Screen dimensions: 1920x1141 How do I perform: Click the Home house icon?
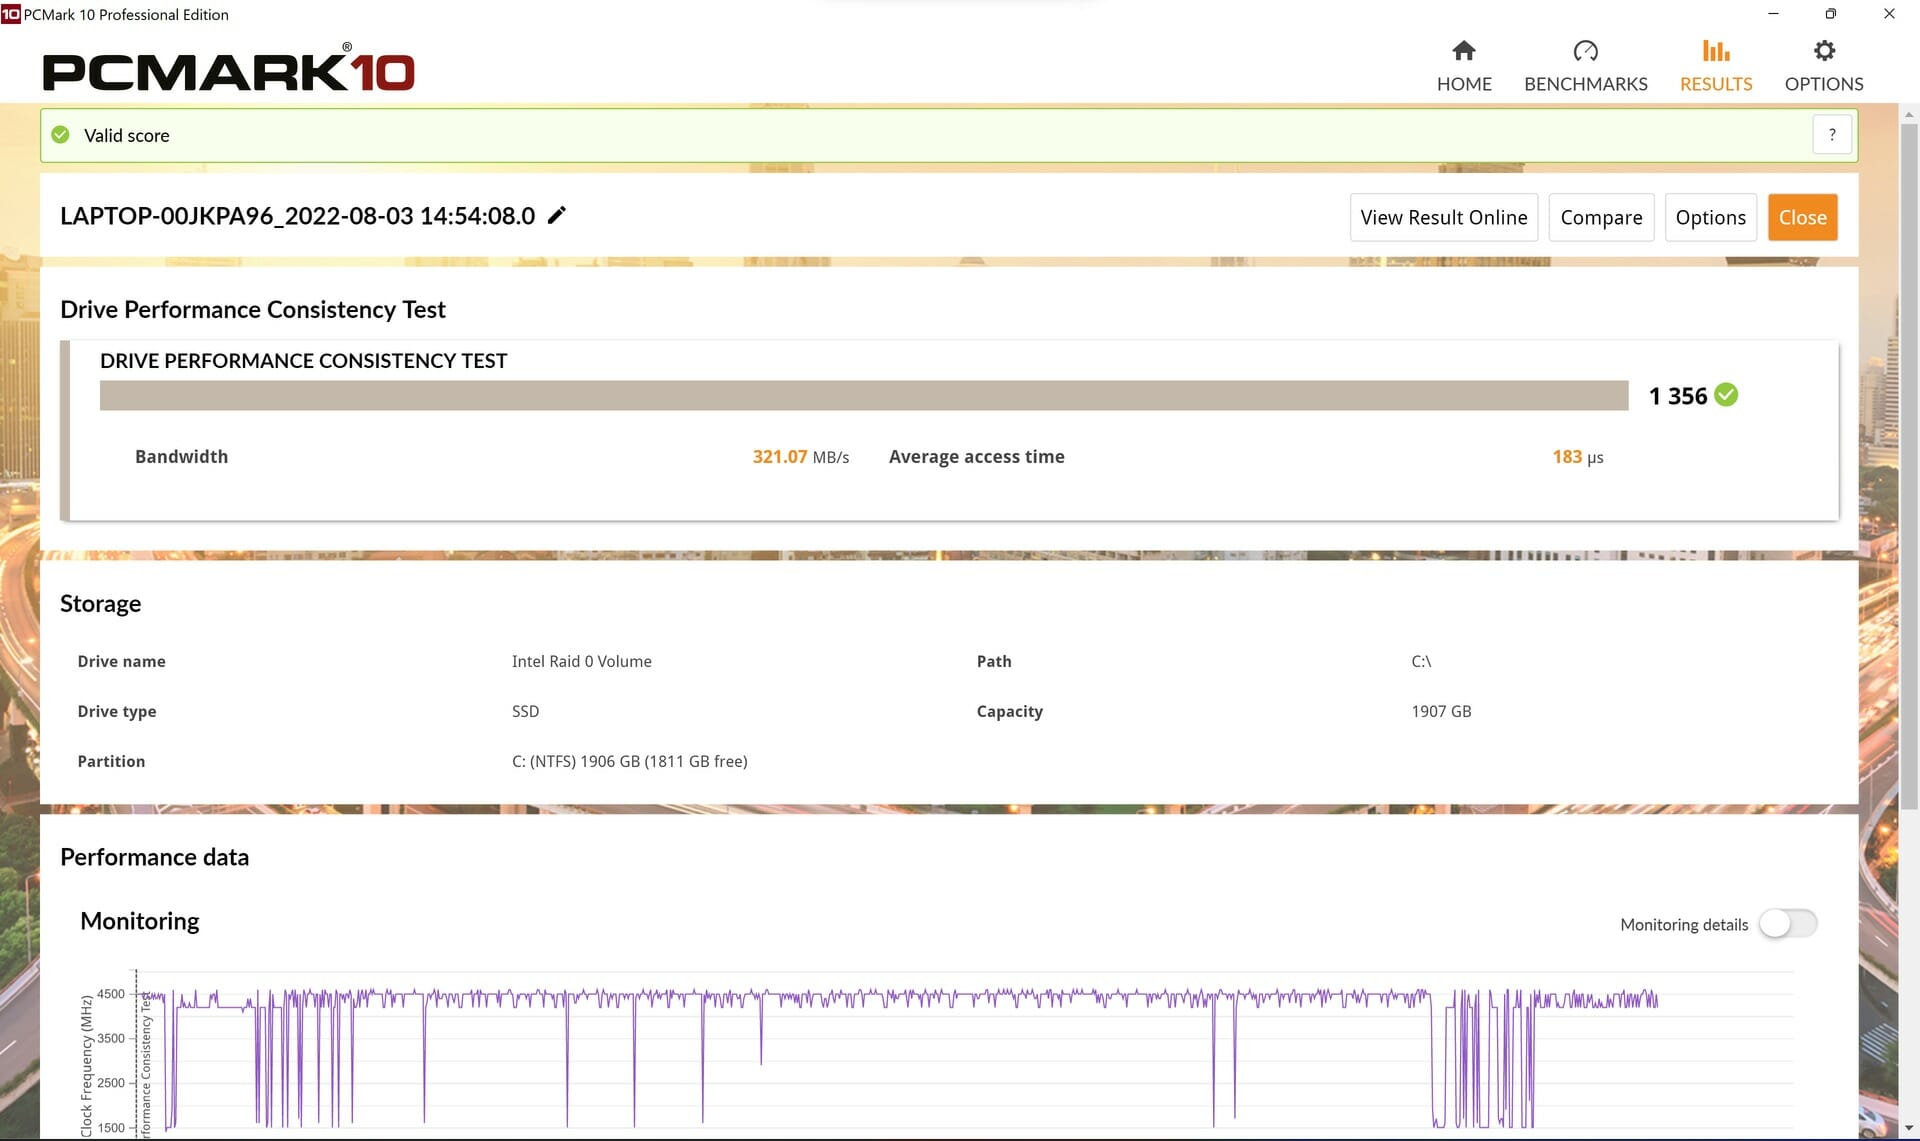pos(1464,50)
